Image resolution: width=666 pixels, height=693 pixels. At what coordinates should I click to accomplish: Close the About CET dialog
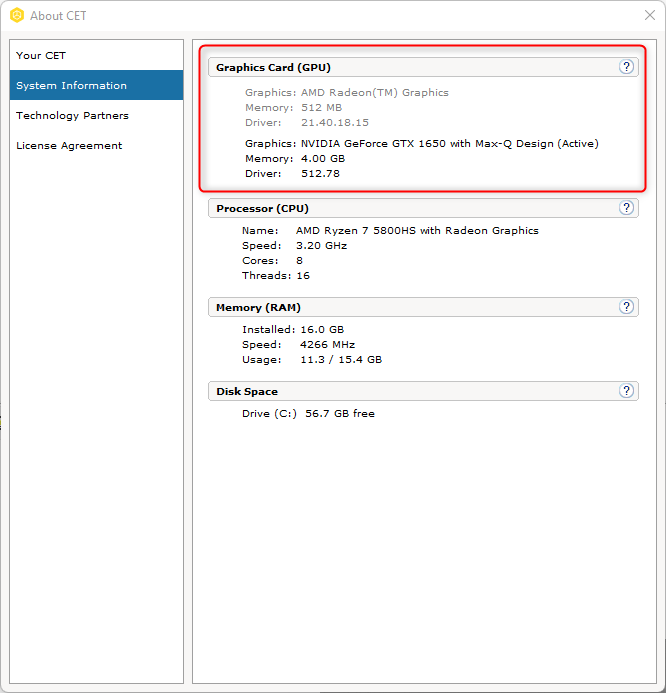coord(650,15)
